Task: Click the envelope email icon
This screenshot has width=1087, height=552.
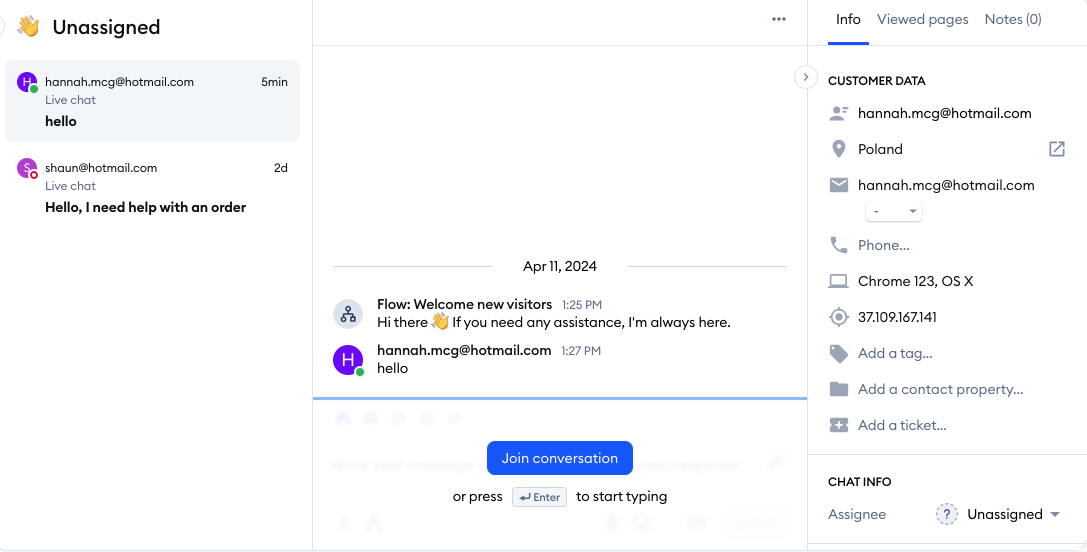Action: click(x=839, y=185)
